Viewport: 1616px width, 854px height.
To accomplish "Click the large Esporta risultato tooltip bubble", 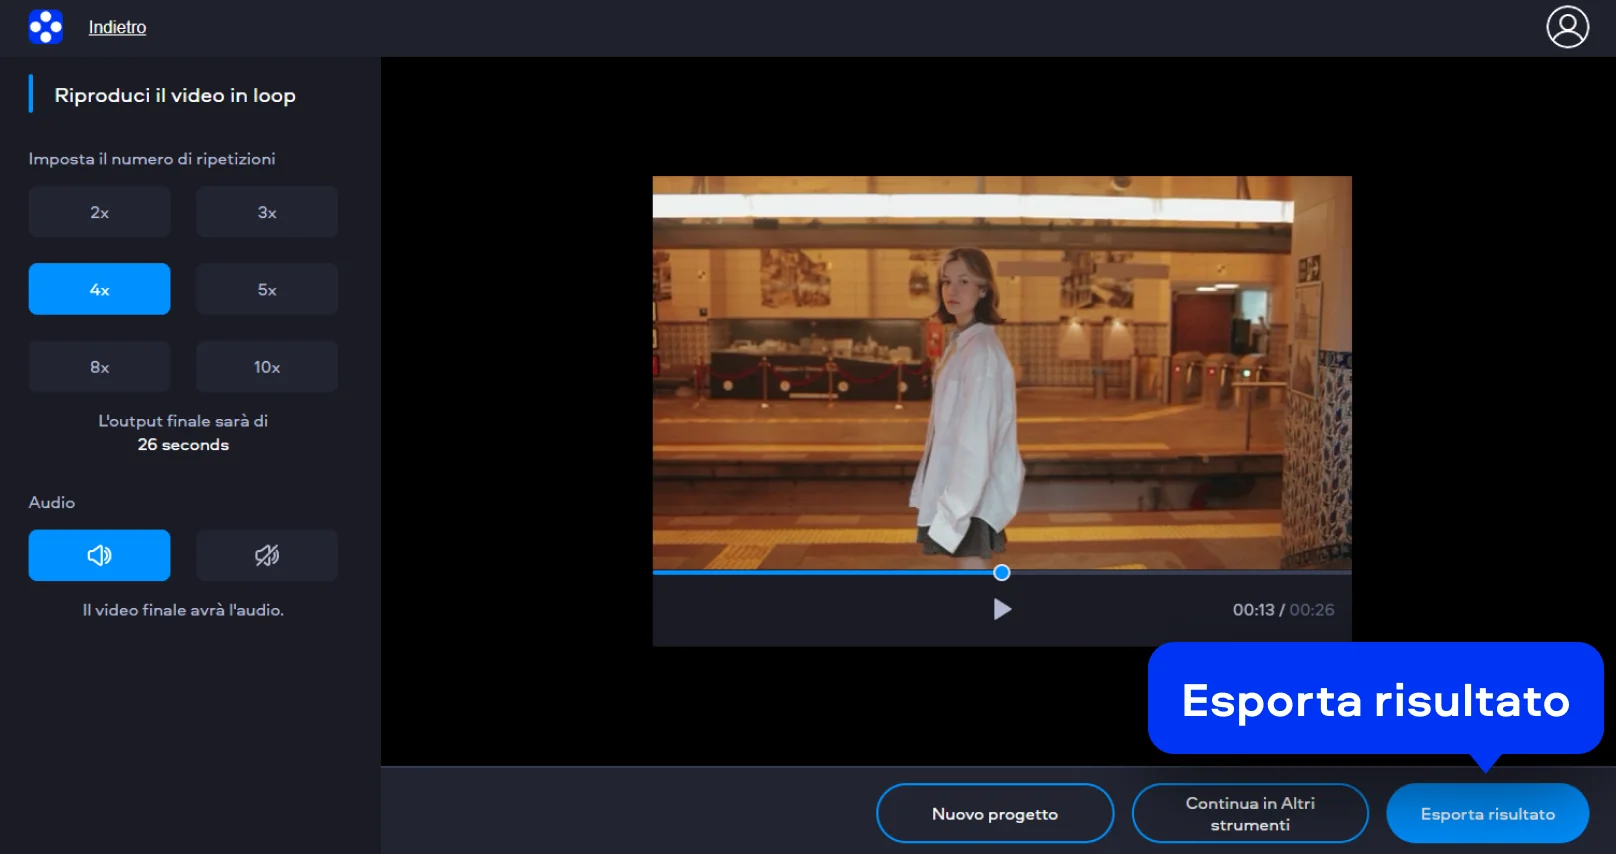I will pyautogui.click(x=1375, y=699).
